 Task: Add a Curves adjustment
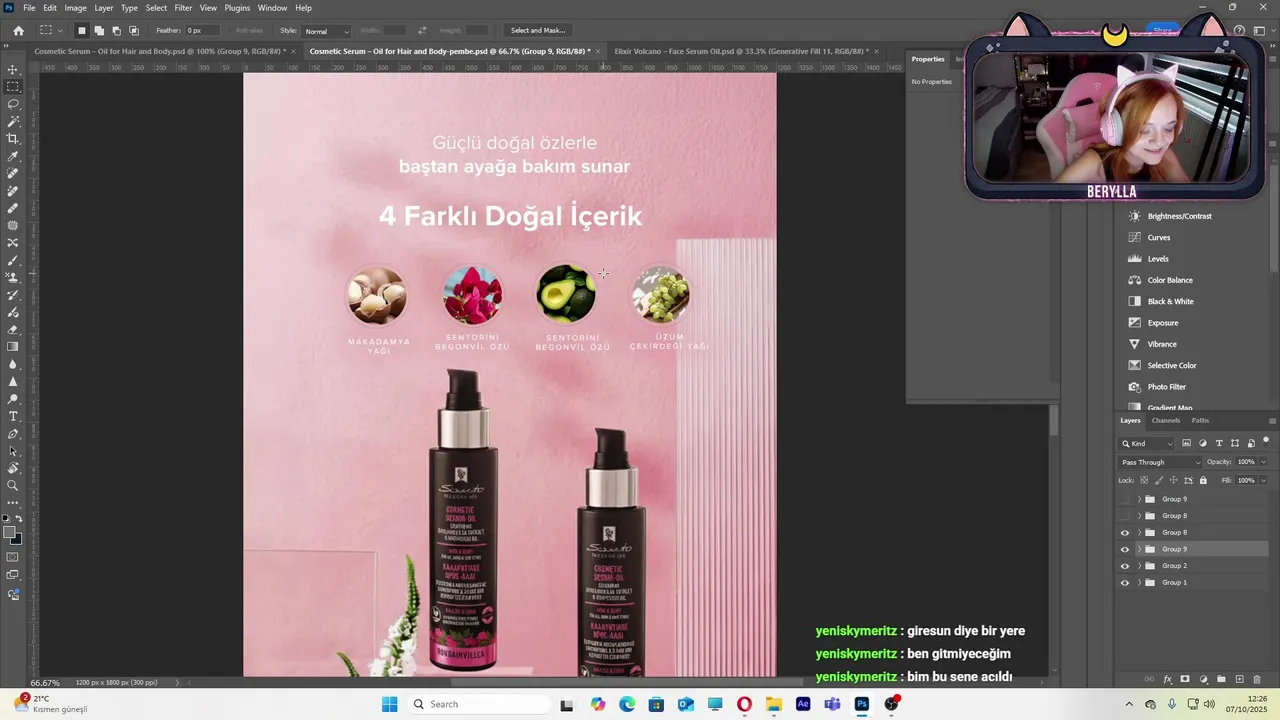[1159, 237]
